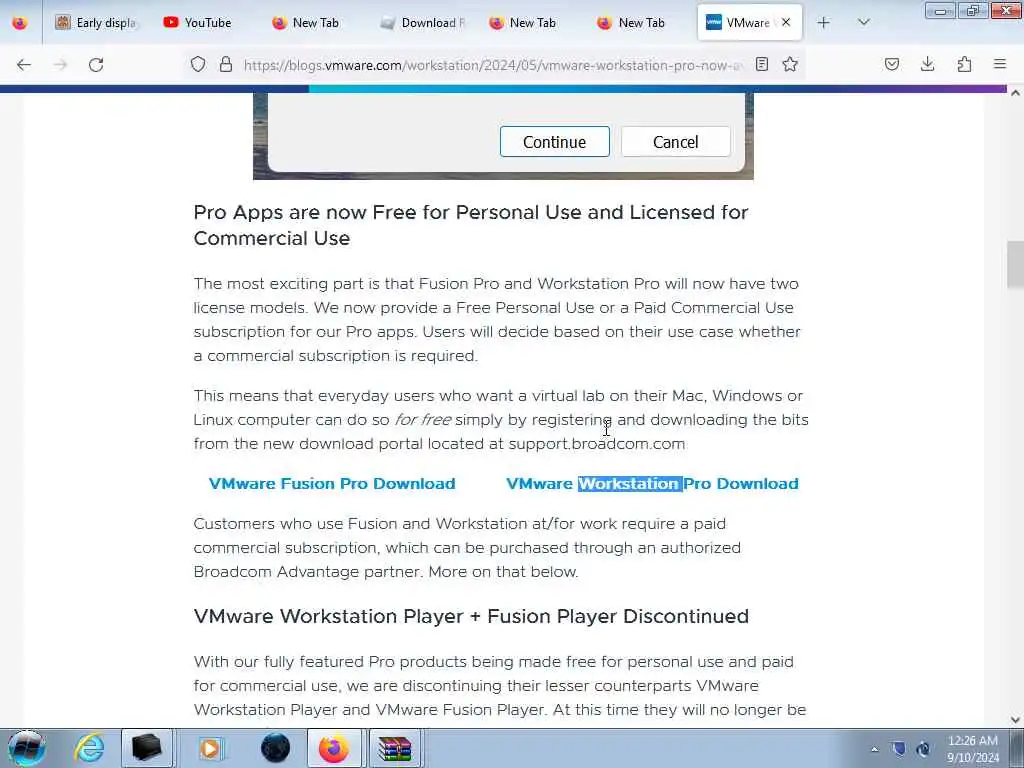
Task: Click scrollbar up arrow
Action: 1015,93
